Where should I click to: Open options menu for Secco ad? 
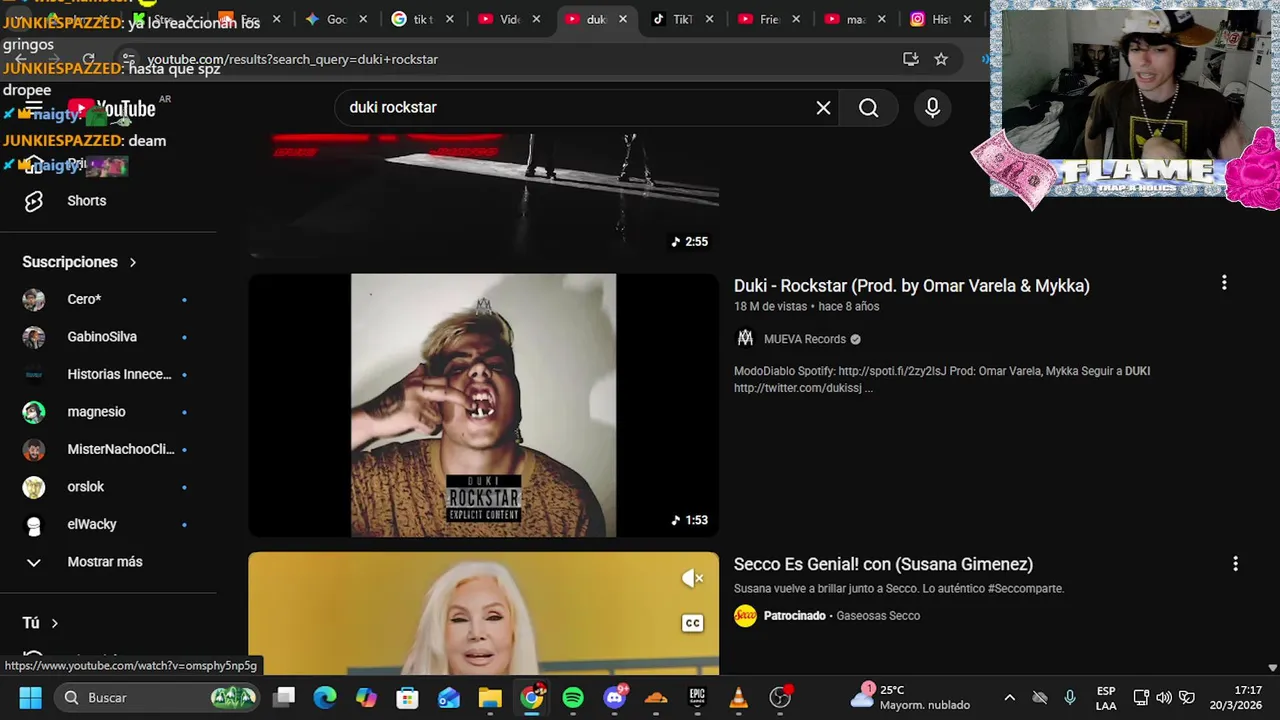coord(1235,564)
